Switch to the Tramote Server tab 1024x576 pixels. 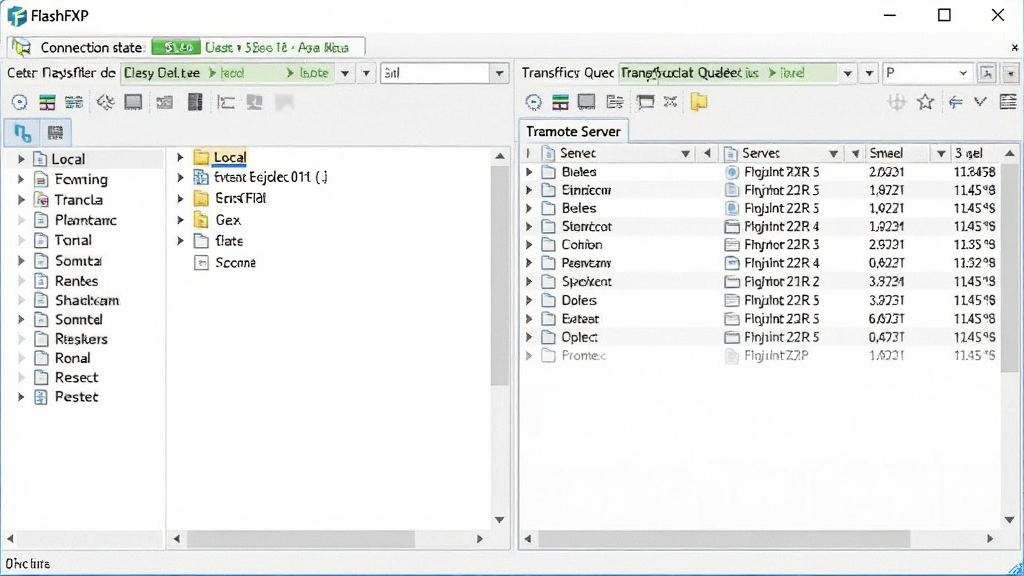coord(573,131)
